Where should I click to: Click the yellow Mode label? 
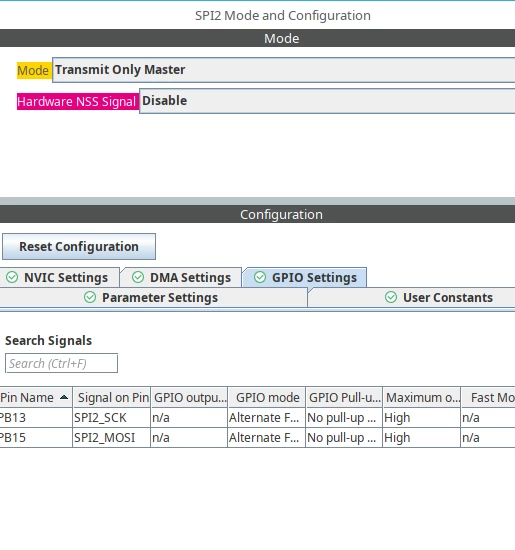(x=34, y=71)
